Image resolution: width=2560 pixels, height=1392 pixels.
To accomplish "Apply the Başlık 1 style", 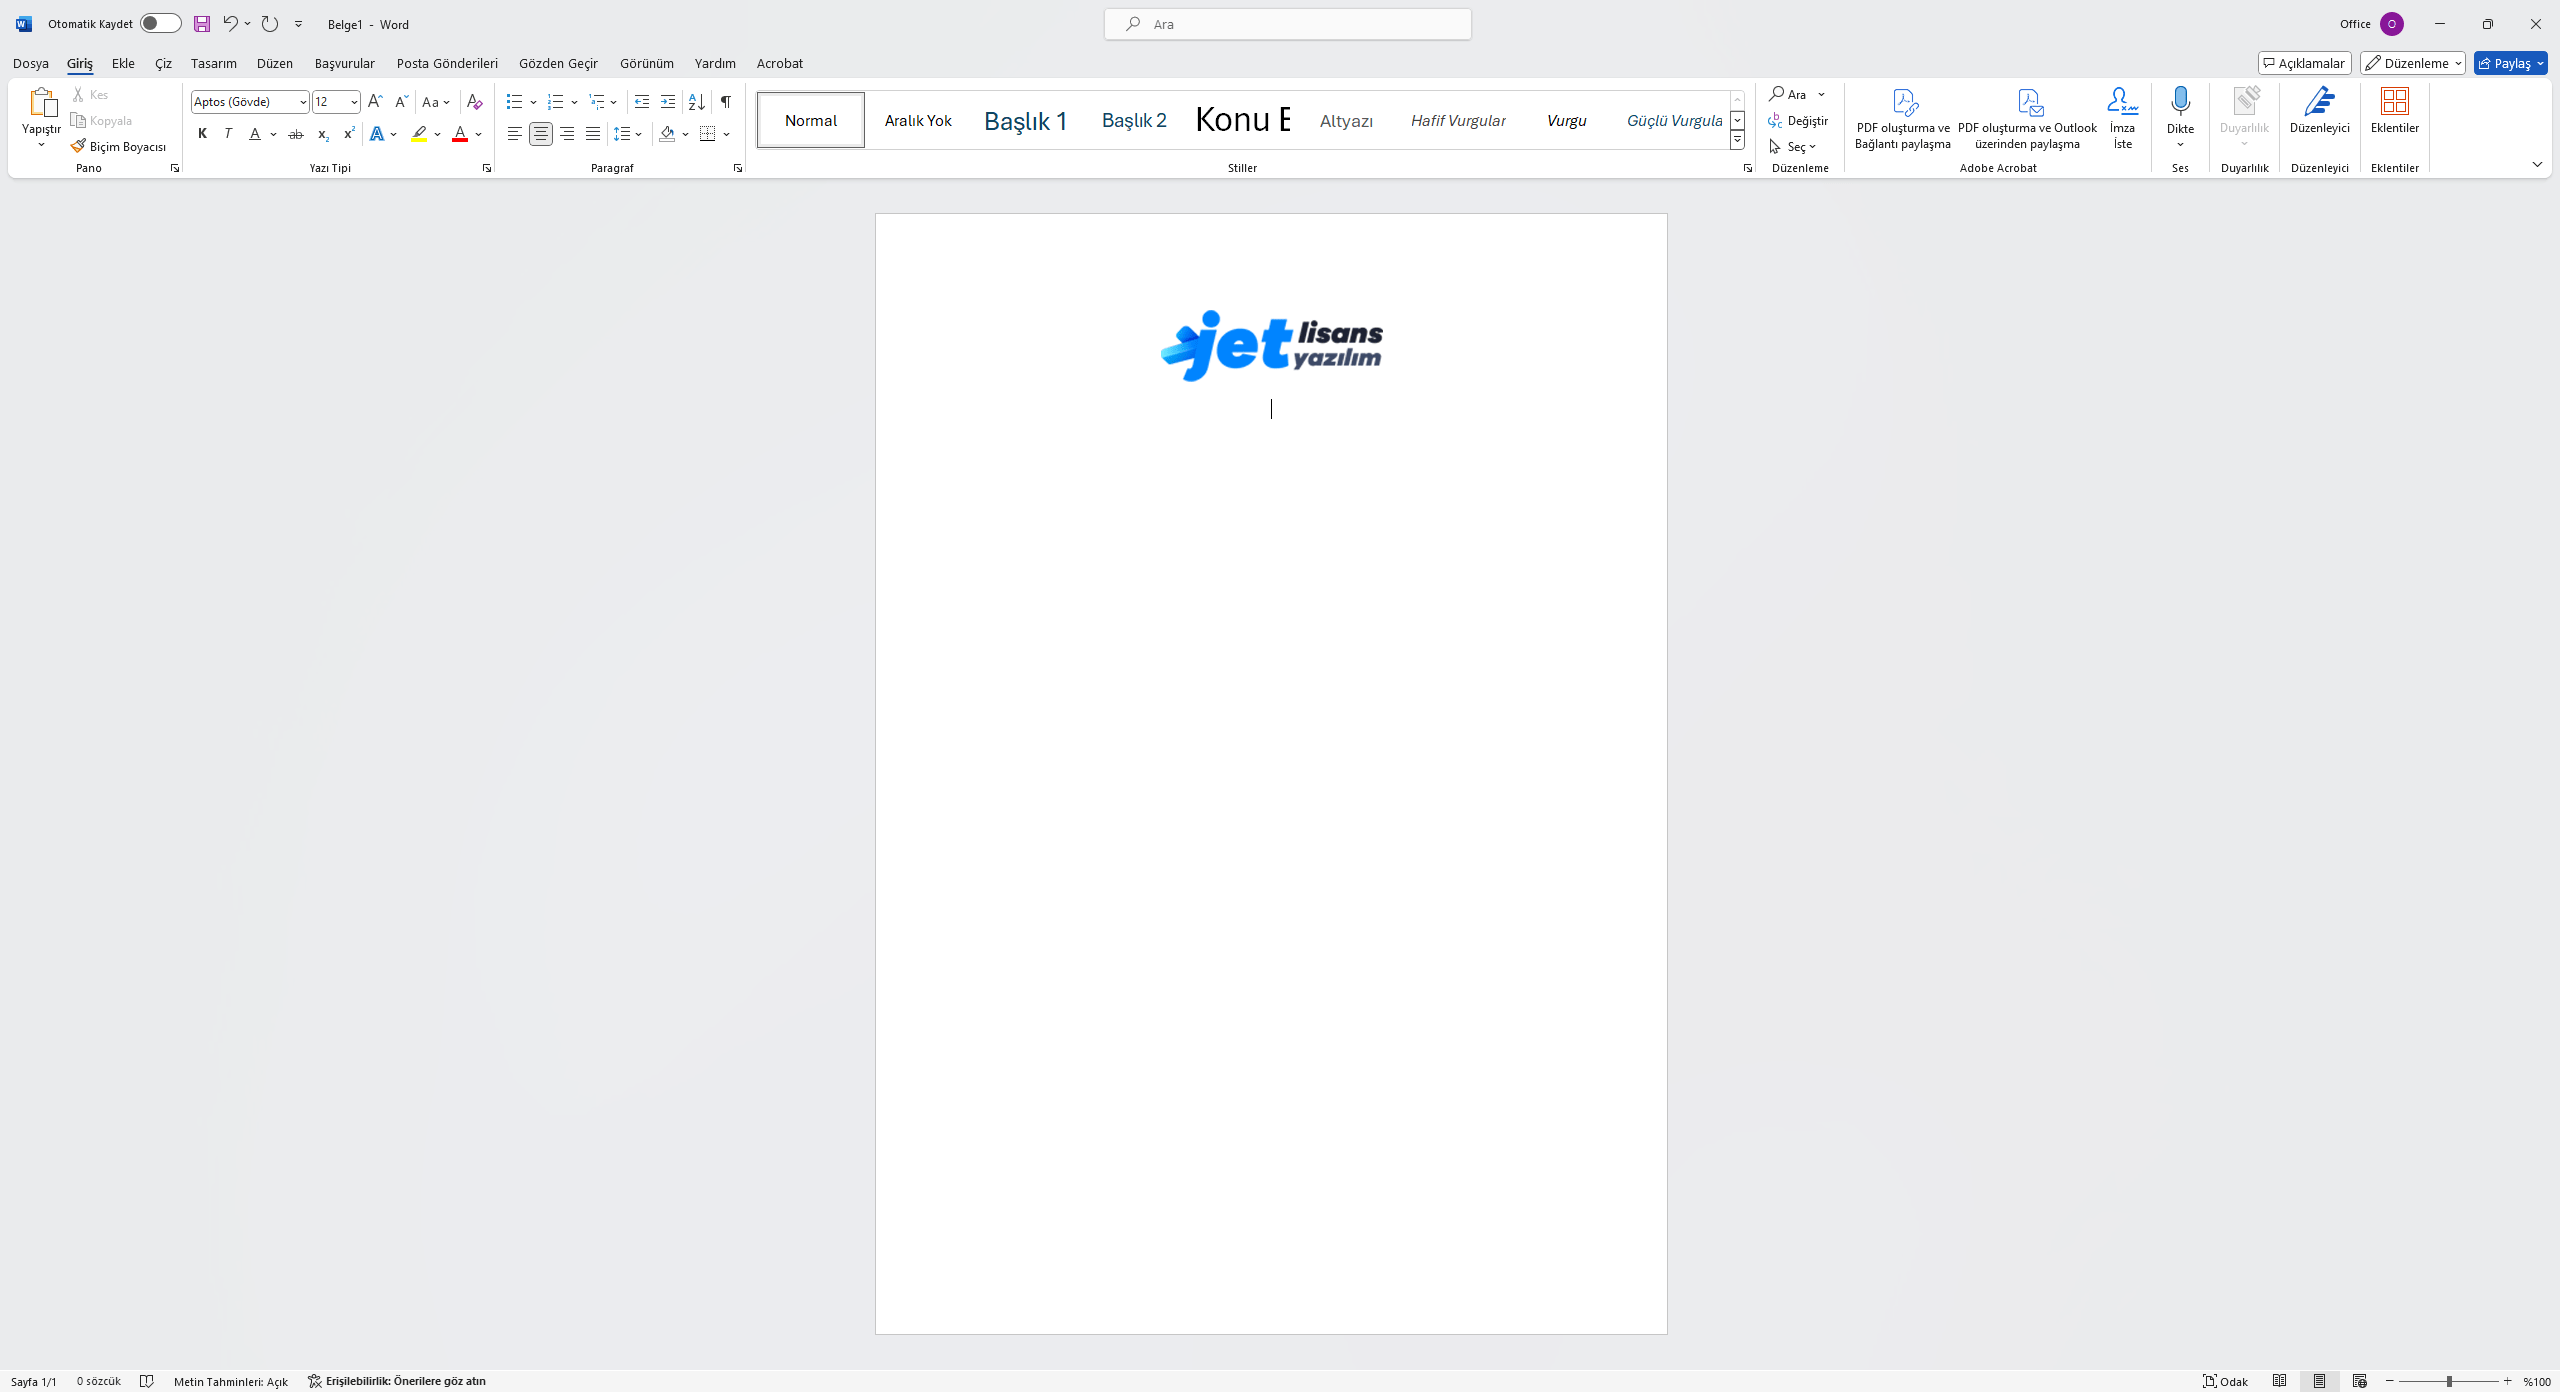I will click(1025, 120).
